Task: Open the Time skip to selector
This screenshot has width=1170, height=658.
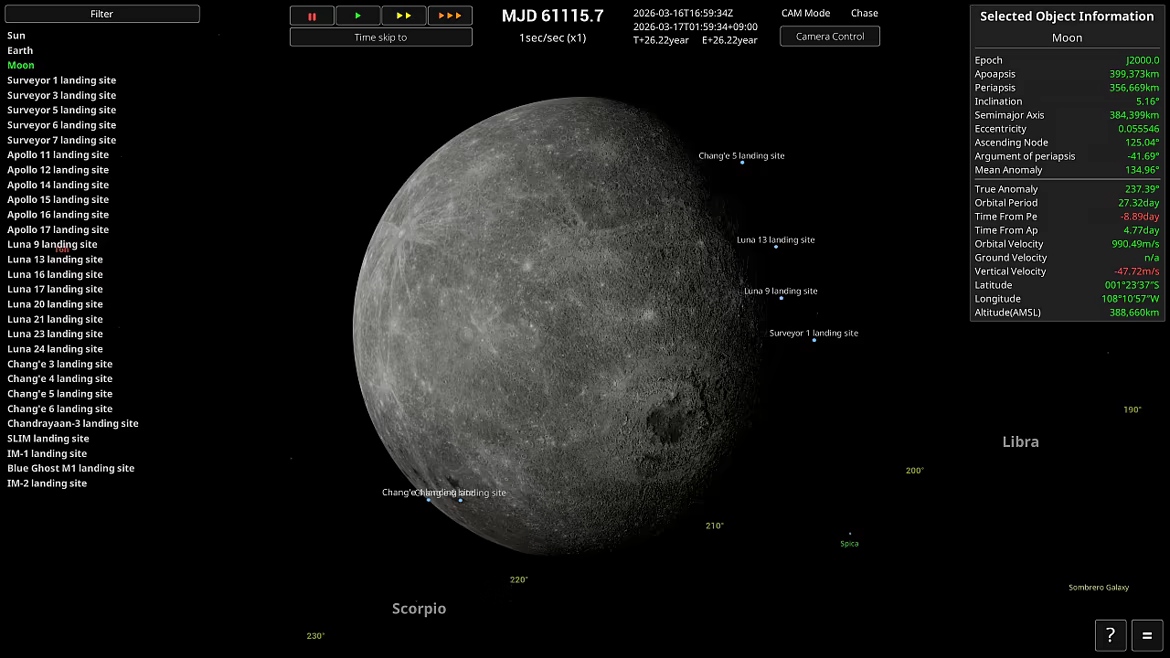Action: point(381,37)
